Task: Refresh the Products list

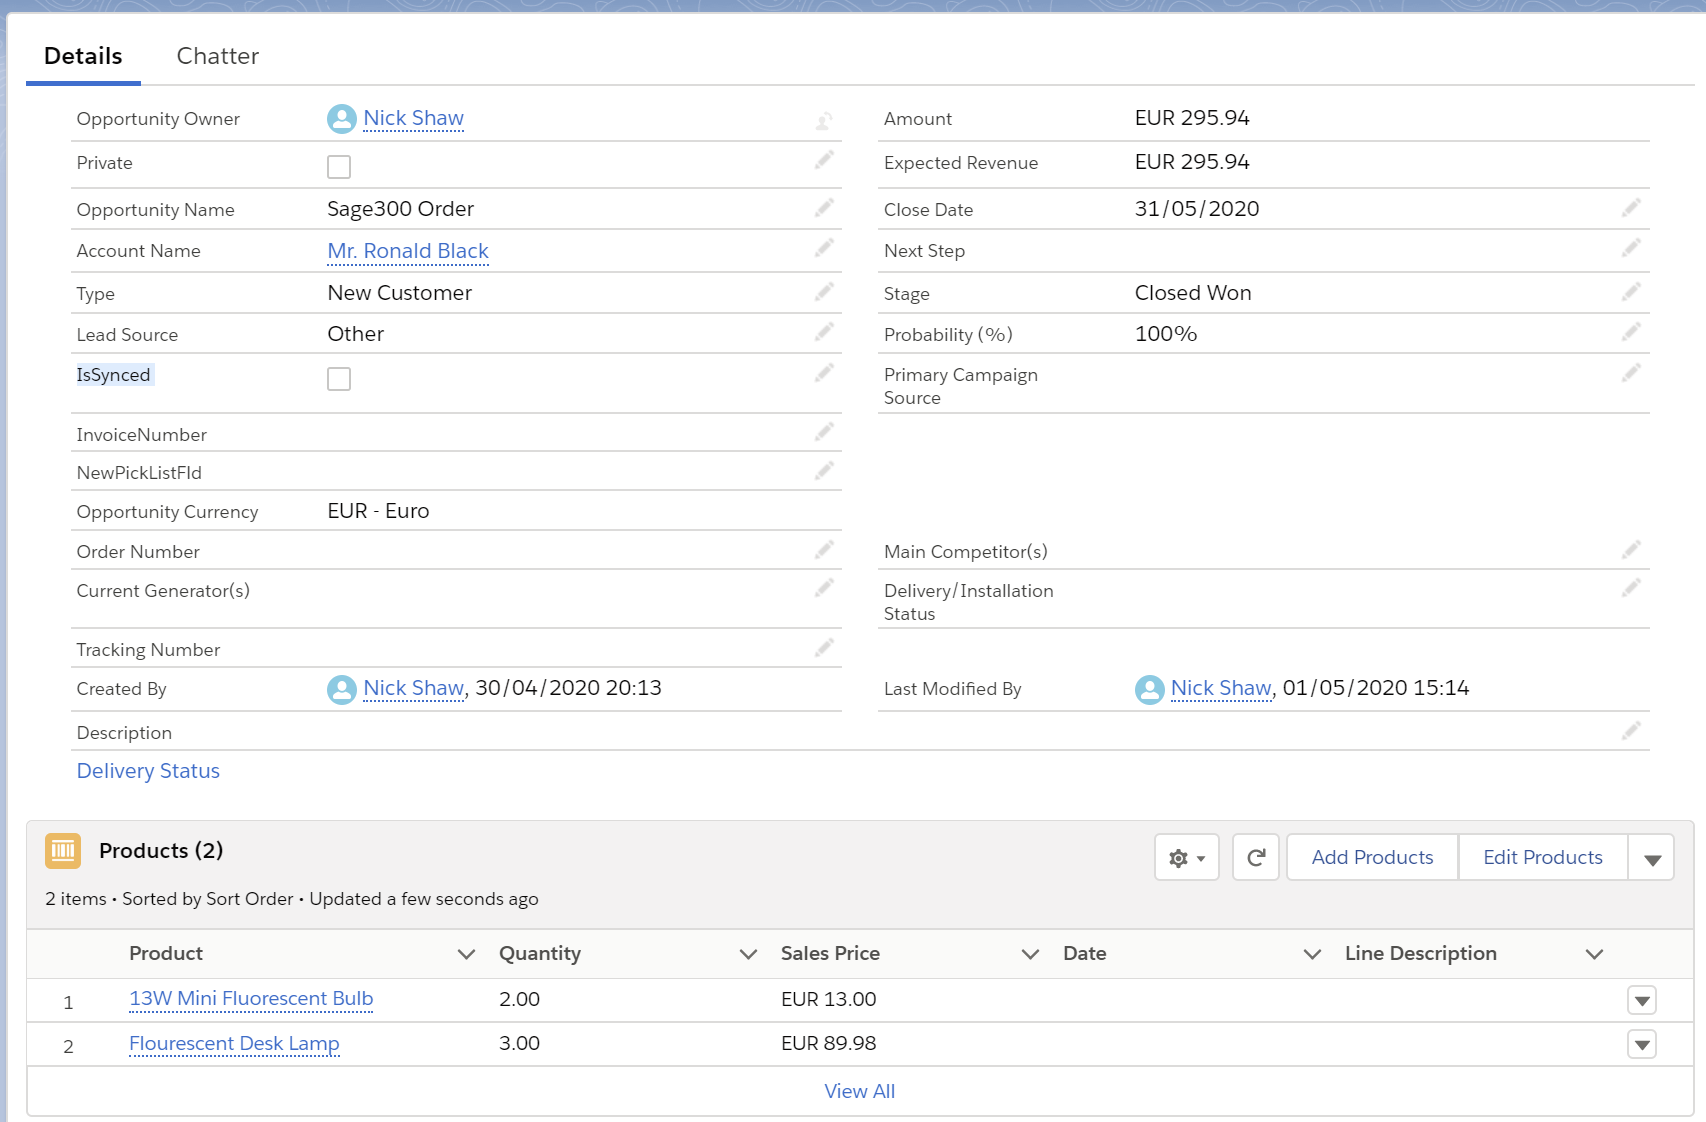Action: (x=1256, y=857)
